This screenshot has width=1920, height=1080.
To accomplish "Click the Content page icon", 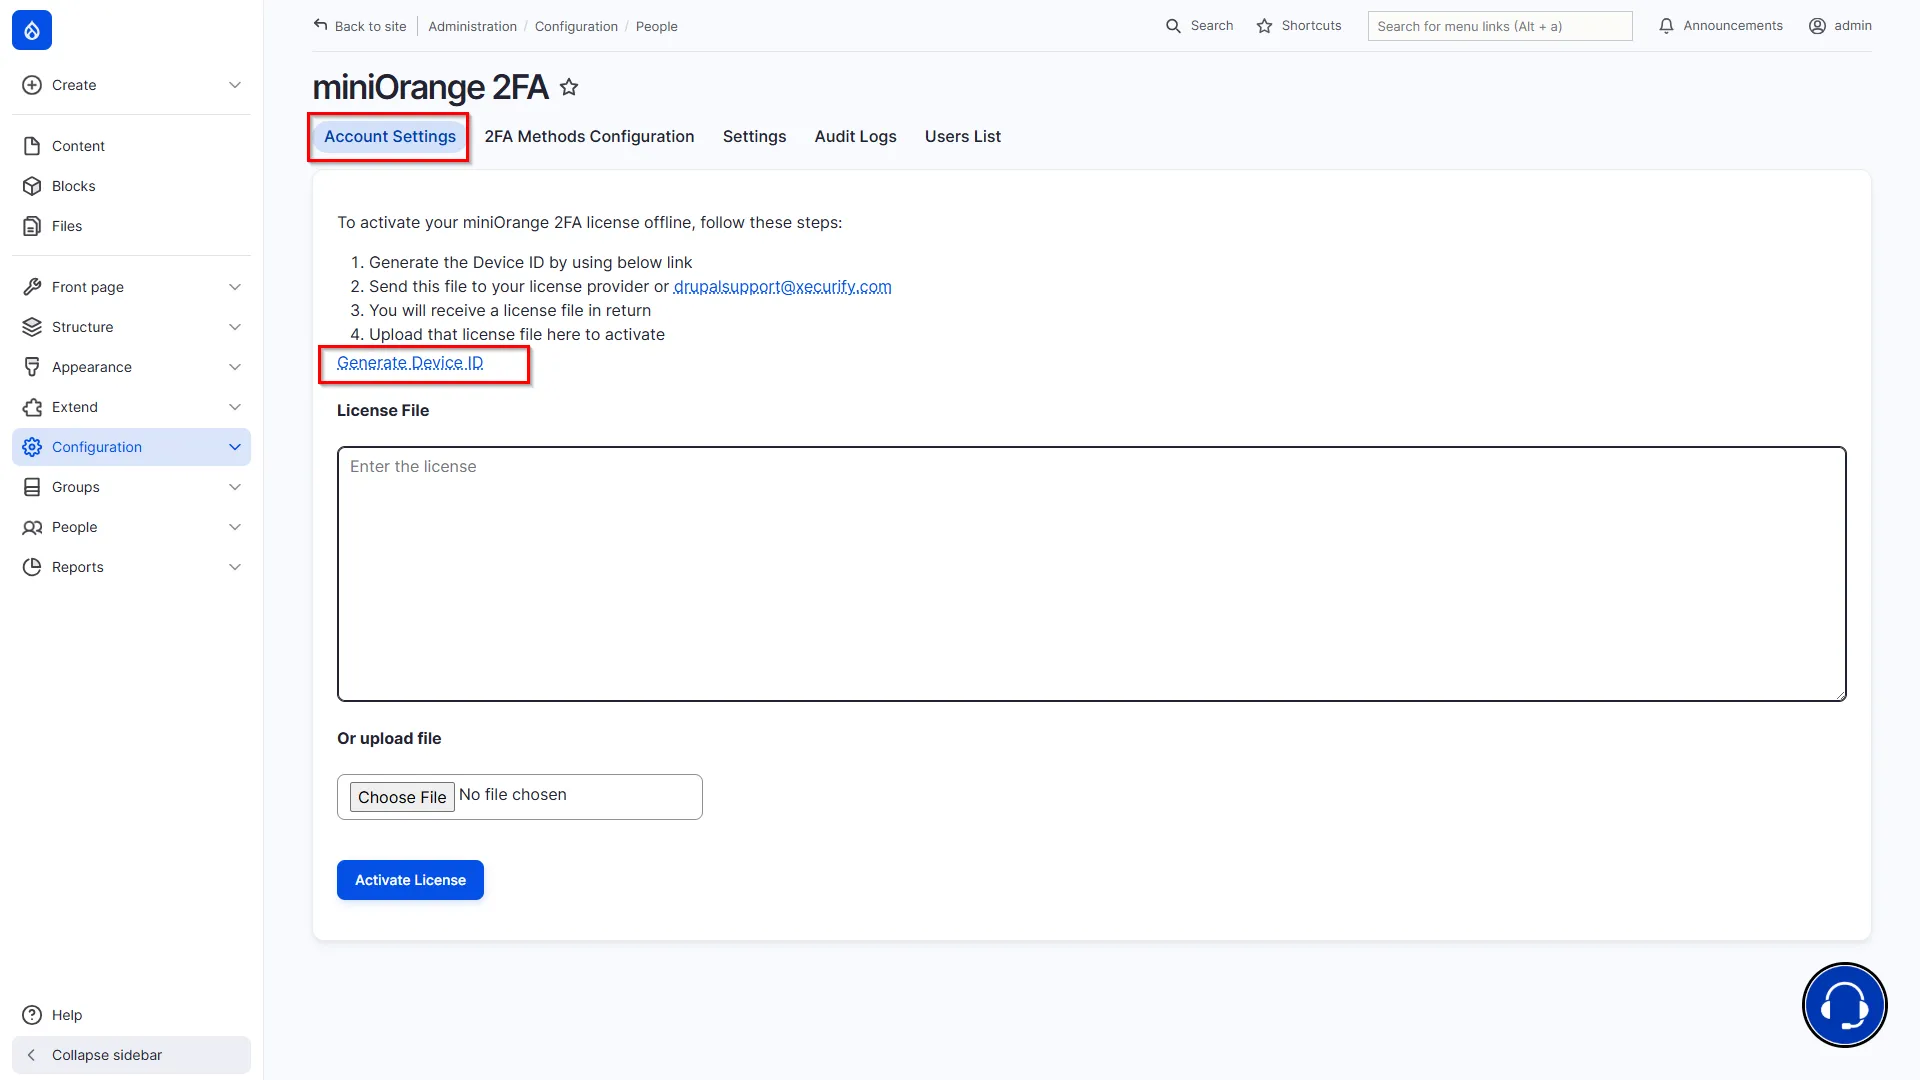I will click(x=32, y=146).
